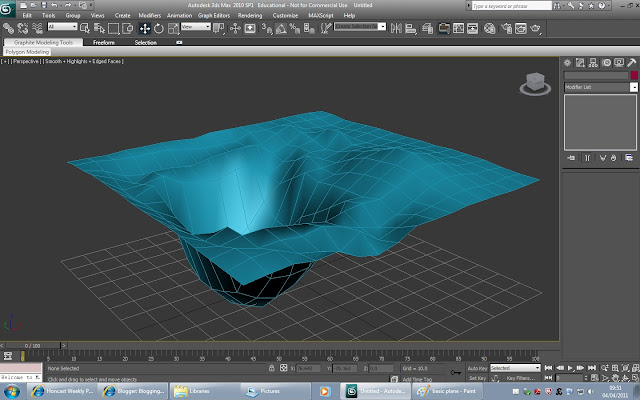The image size is (640, 400).
Task: Switch to the Freeform ribbon tab
Action: [104, 42]
